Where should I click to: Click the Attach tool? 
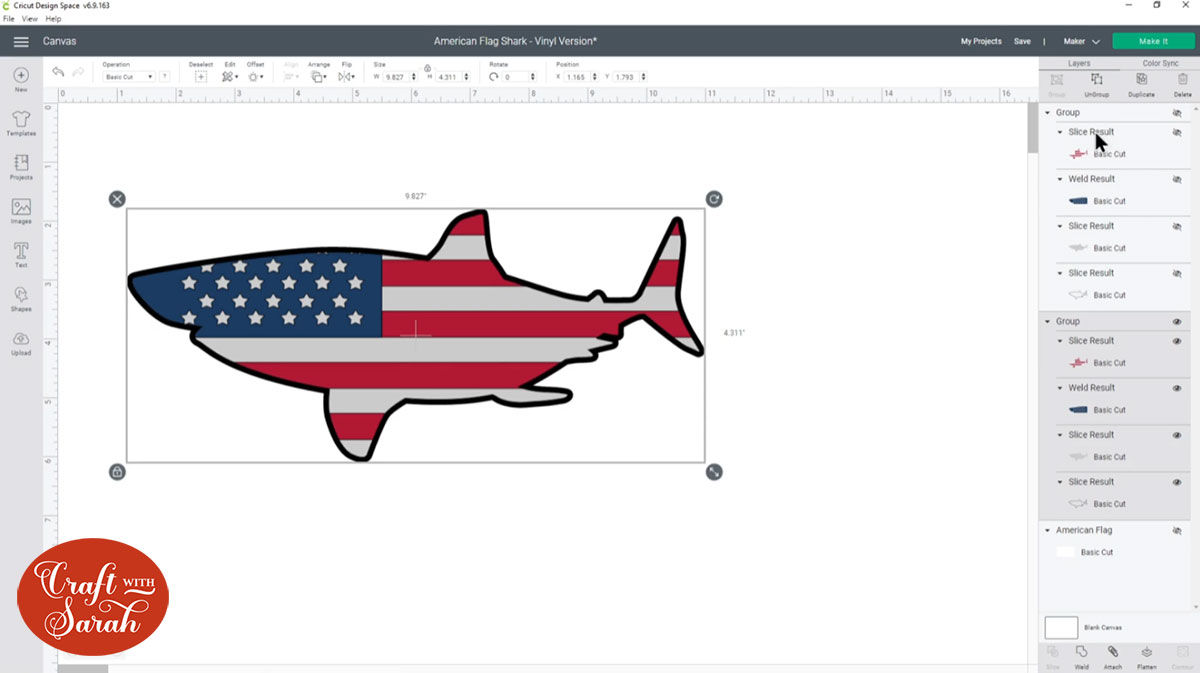1114,656
